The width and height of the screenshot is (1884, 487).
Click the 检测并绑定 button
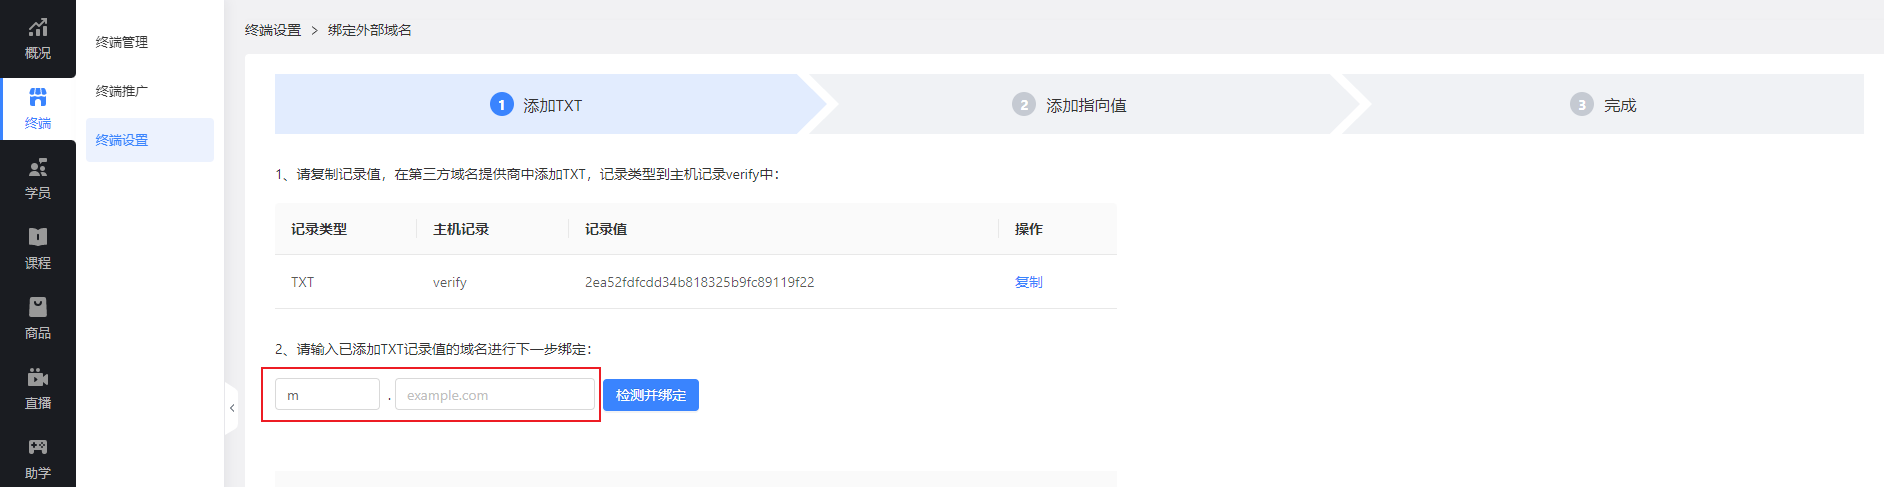tap(651, 395)
